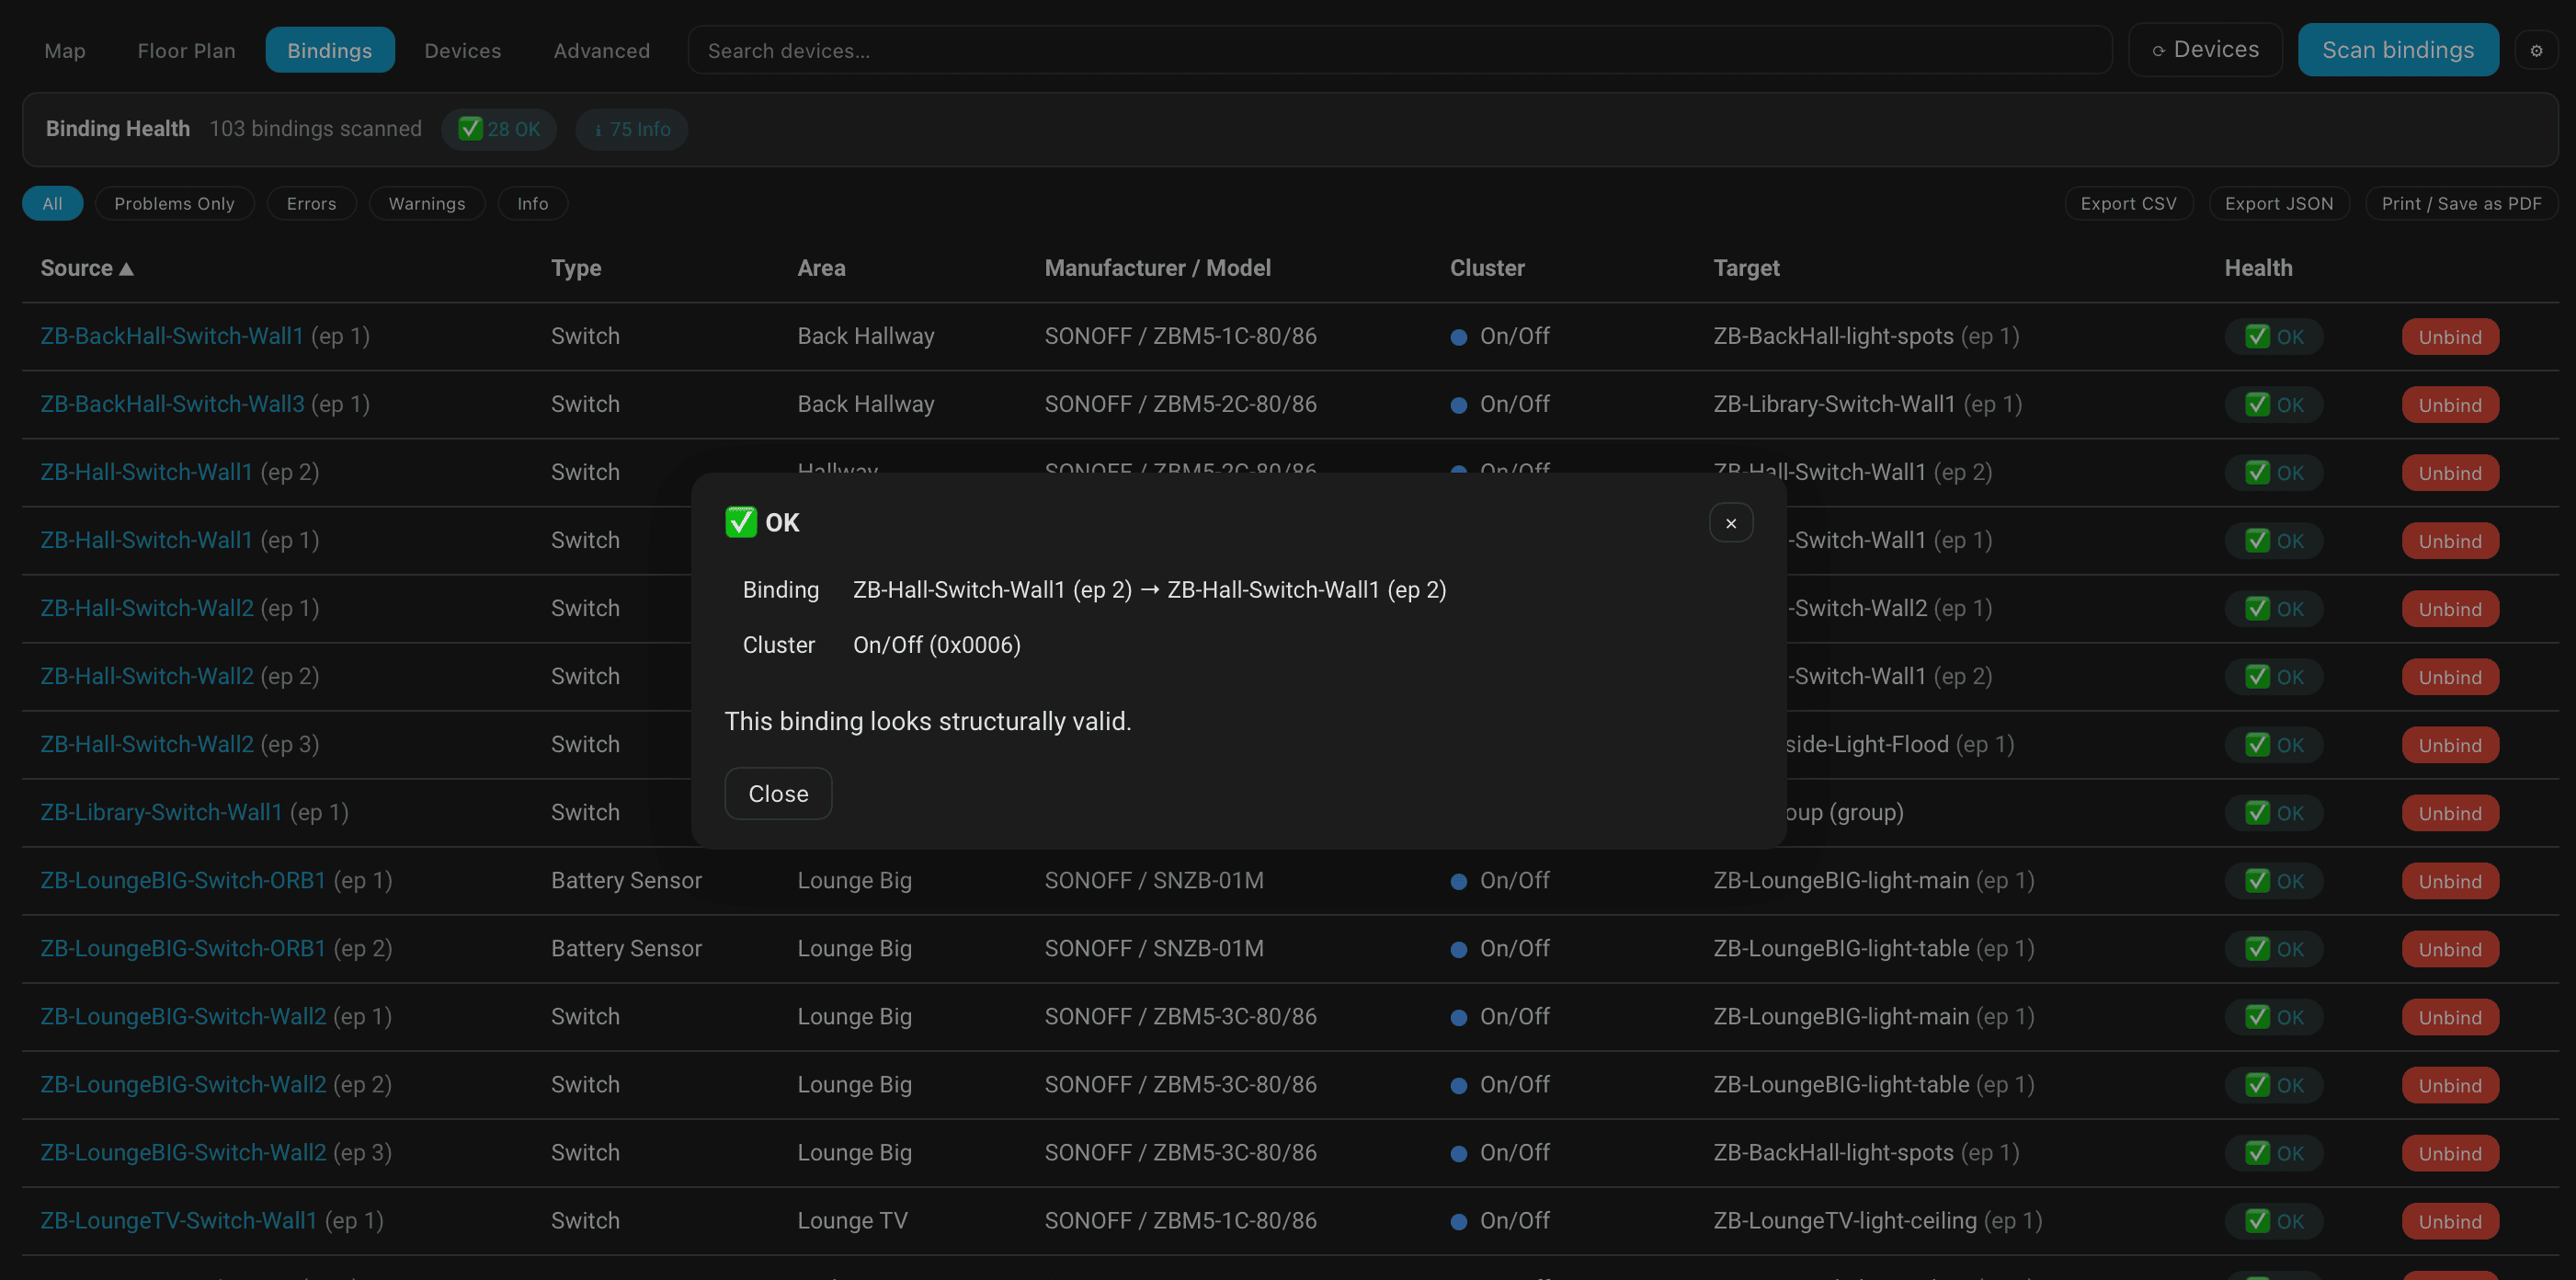Filter bindings by Warnings
This screenshot has width=2576, height=1280.
tap(427, 203)
